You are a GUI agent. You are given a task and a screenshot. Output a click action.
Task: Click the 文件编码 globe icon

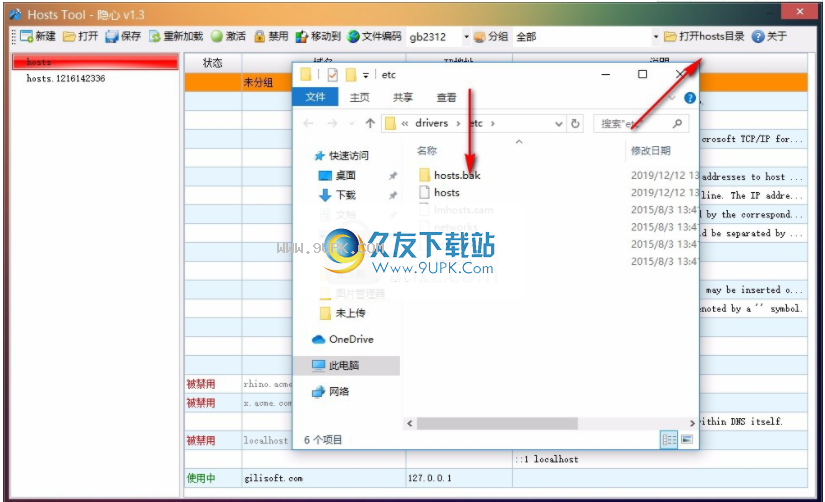353,36
